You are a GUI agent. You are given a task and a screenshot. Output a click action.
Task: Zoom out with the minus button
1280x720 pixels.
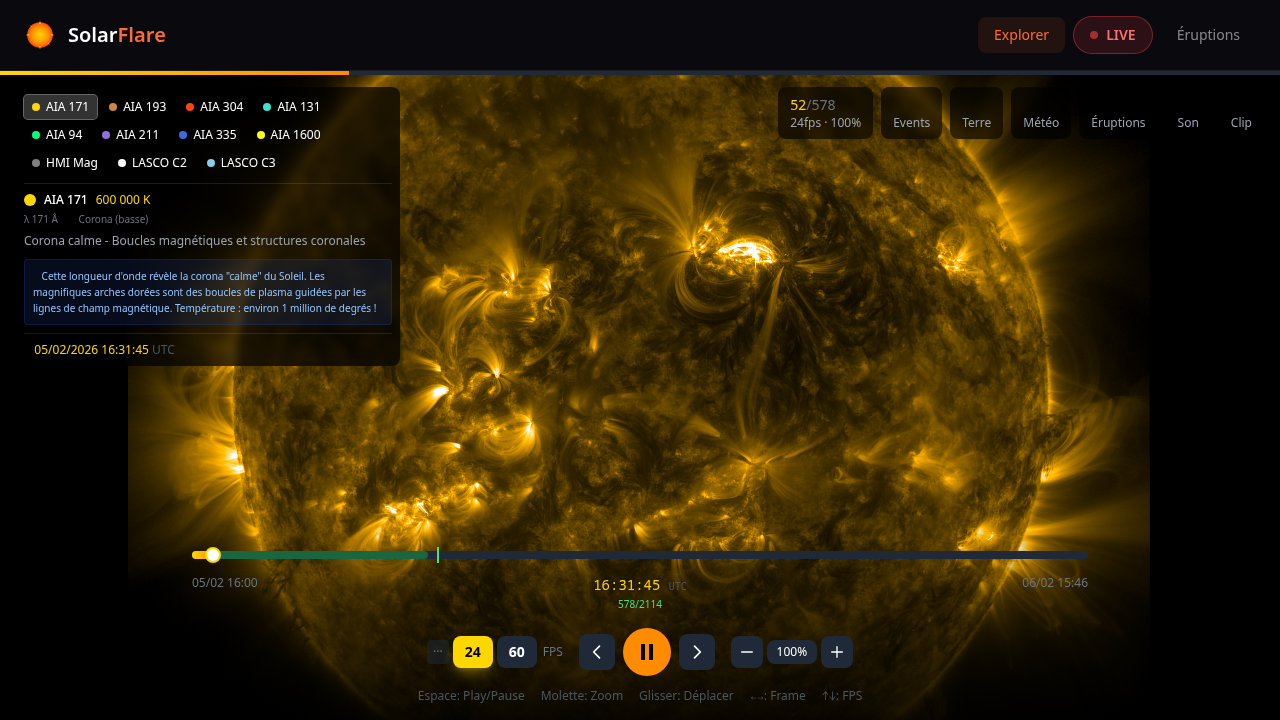click(747, 652)
